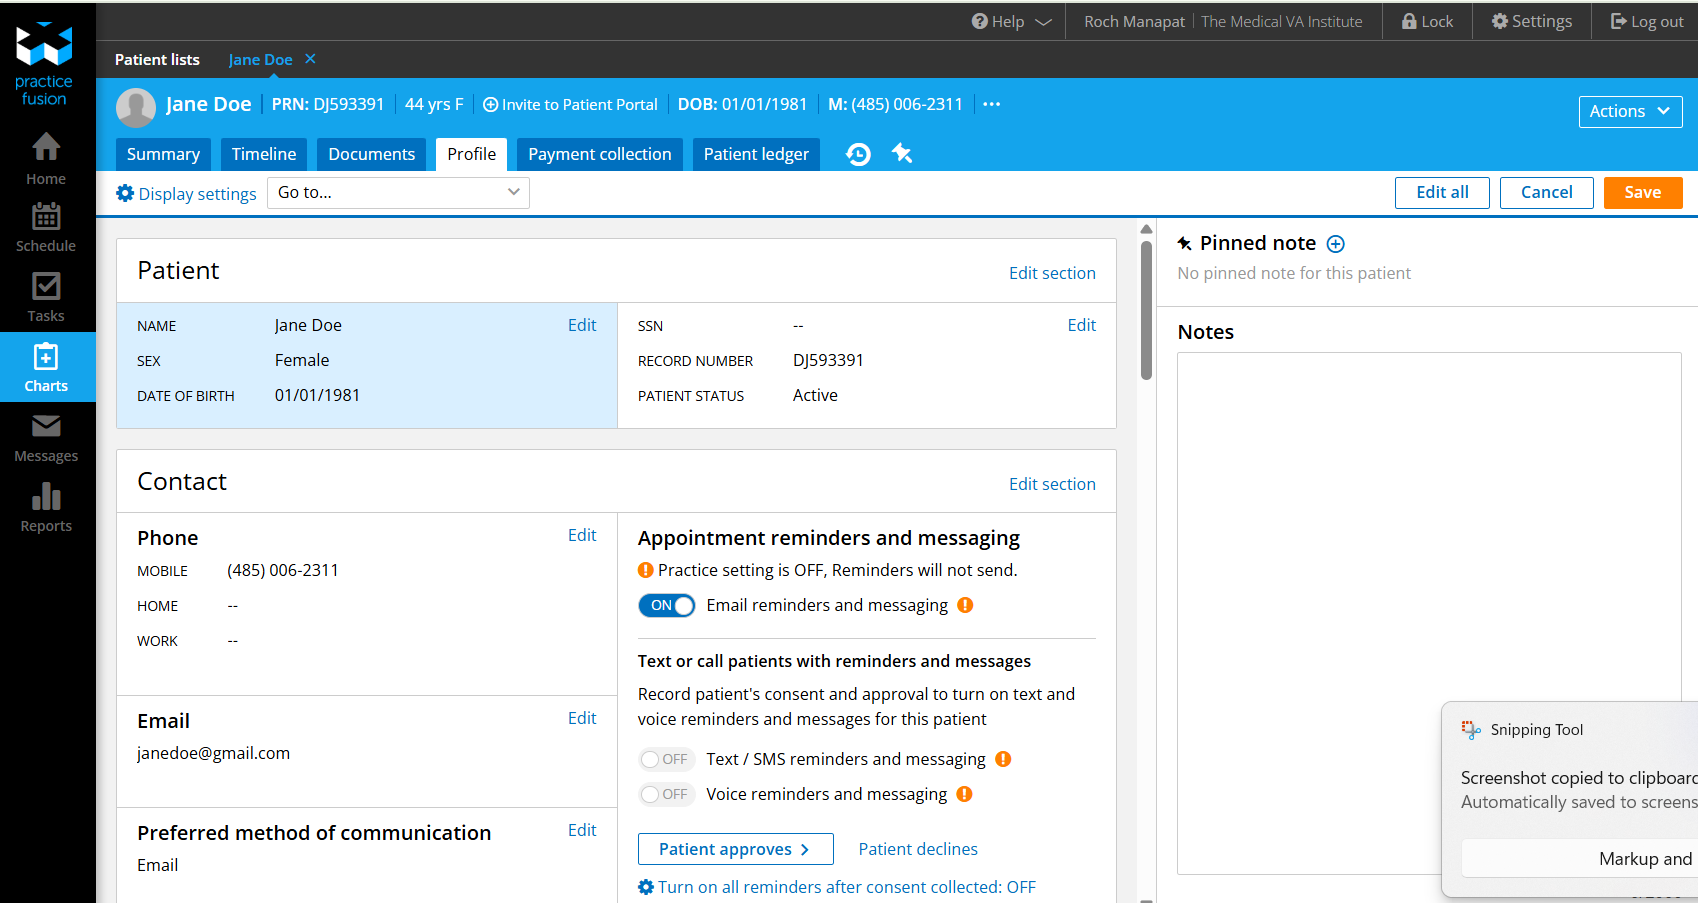Open the Go to... dropdown

(x=398, y=193)
